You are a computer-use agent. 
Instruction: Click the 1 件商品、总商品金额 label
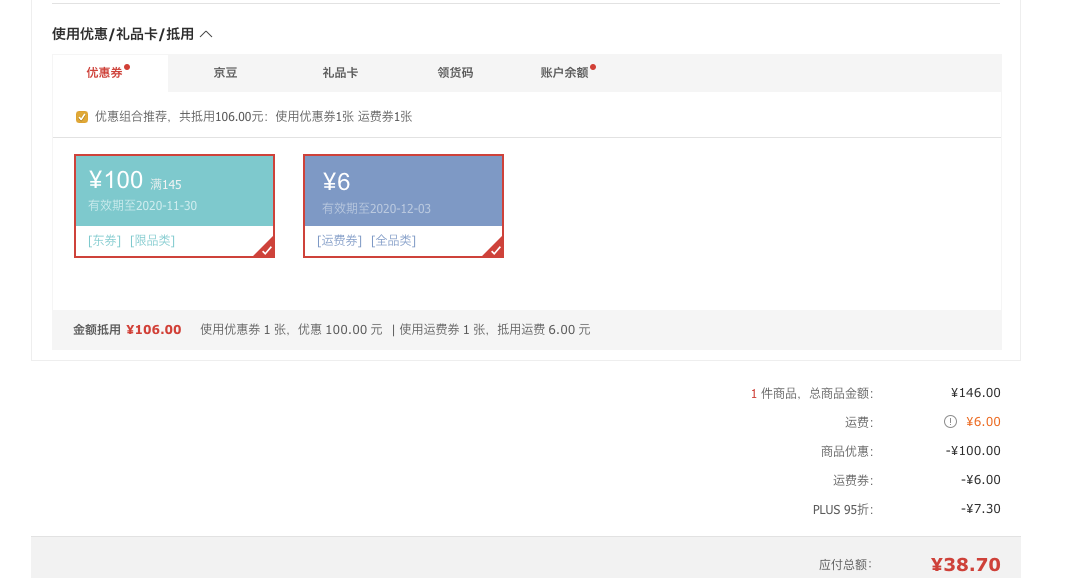(x=812, y=393)
